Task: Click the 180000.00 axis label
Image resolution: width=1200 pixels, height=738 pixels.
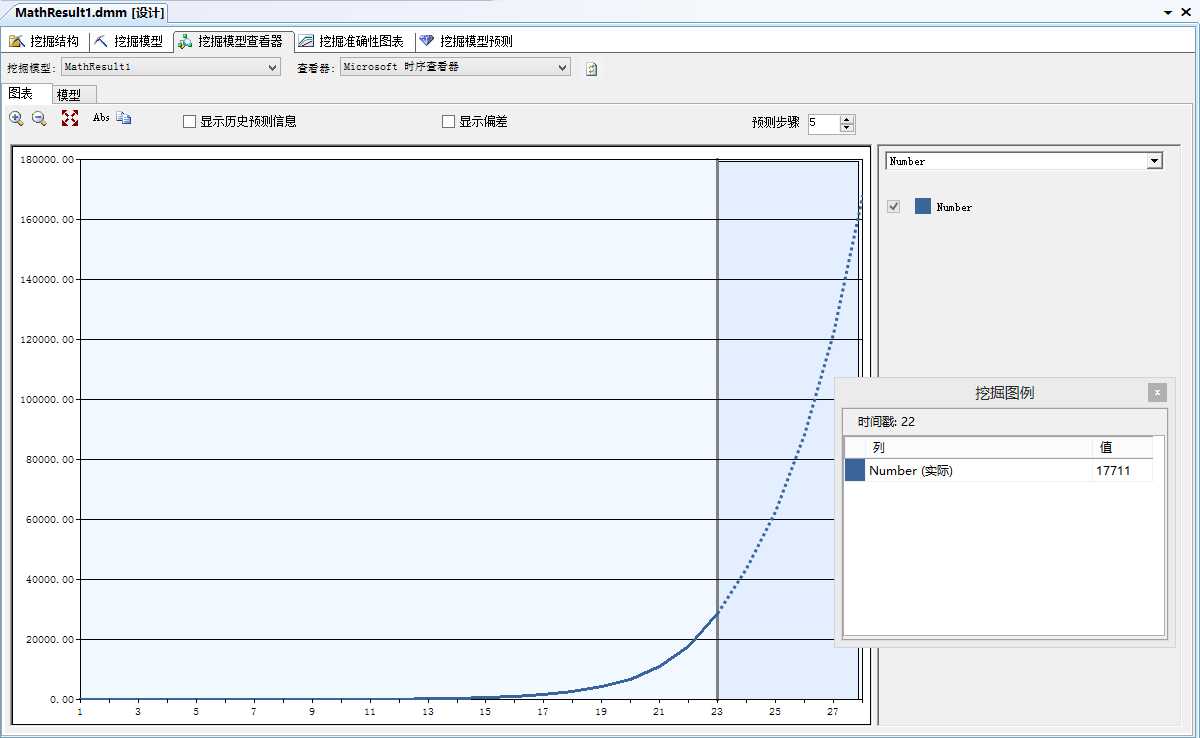Action: (48, 160)
